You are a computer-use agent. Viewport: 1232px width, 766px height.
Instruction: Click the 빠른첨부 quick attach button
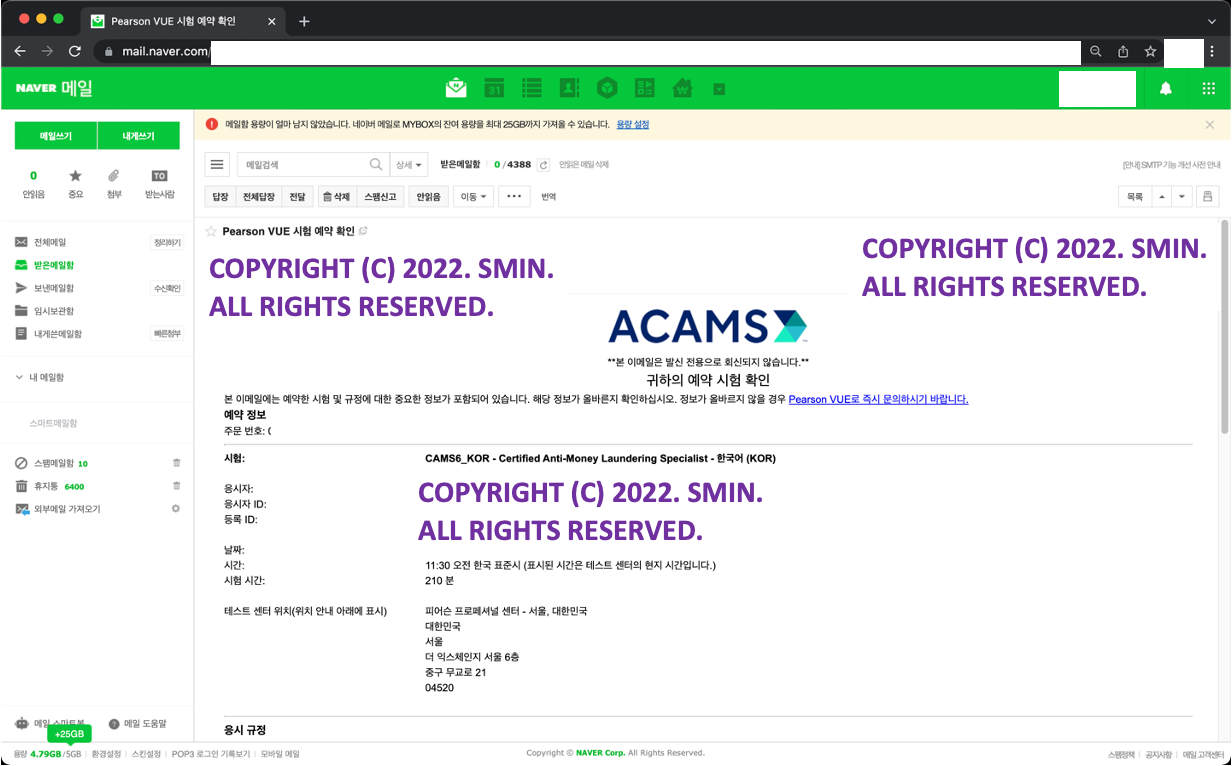point(166,334)
